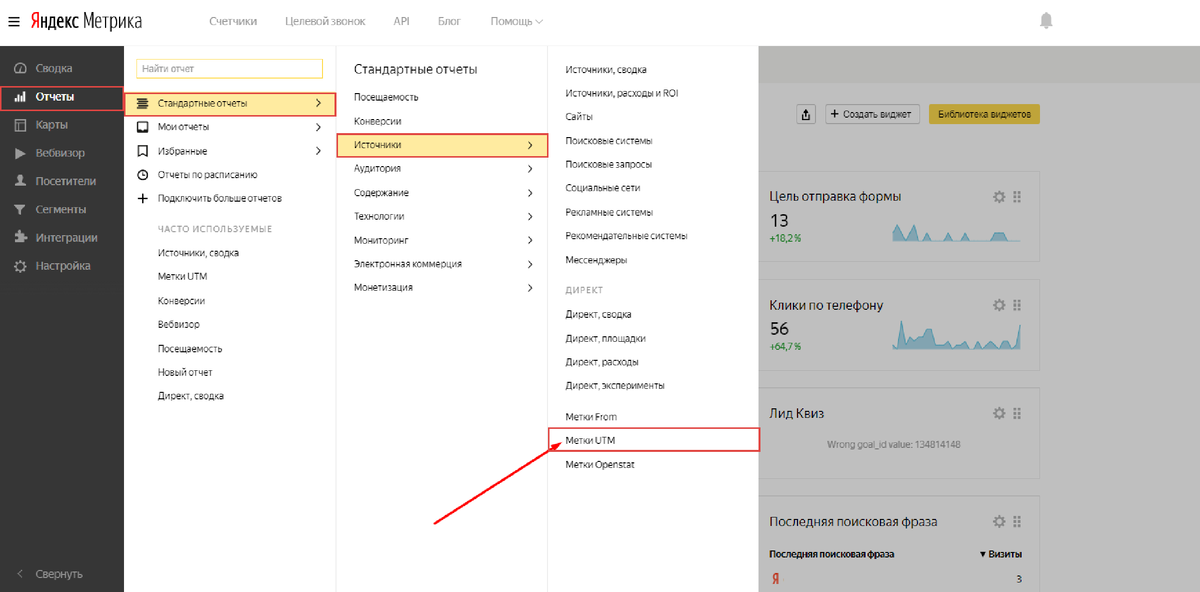
Task: Click drag handle of Клики по телефону widget
Action: click(1017, 305)
